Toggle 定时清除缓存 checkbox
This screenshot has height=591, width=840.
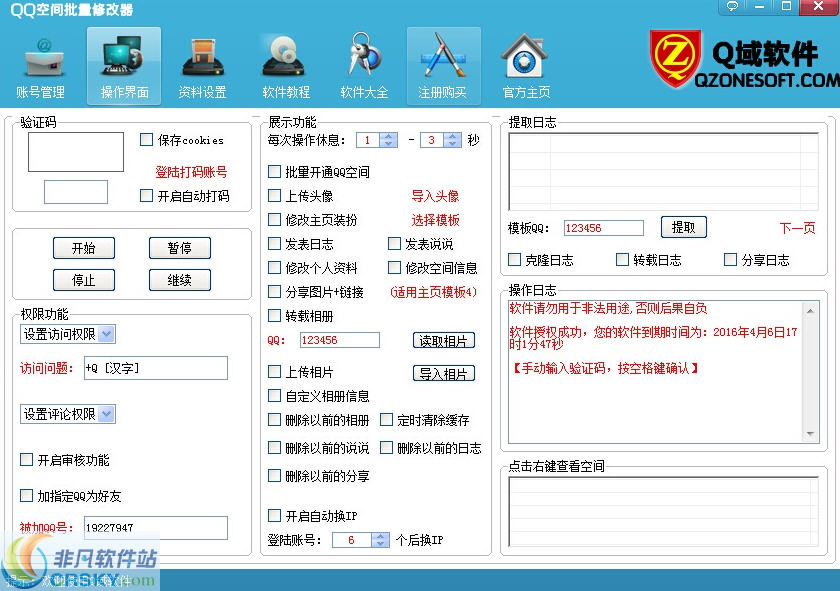pyautogui.click(x=386, y=420)
